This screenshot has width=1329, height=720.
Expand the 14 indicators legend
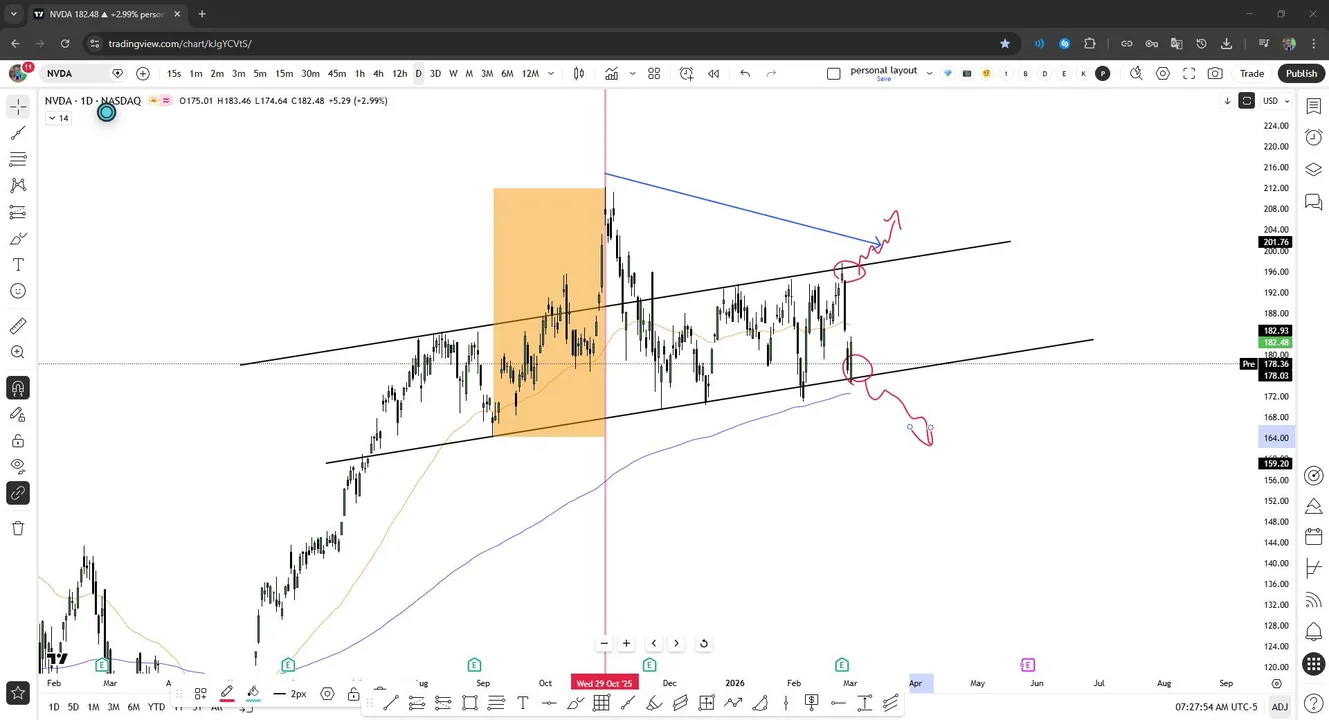click(x=58, y=118)
